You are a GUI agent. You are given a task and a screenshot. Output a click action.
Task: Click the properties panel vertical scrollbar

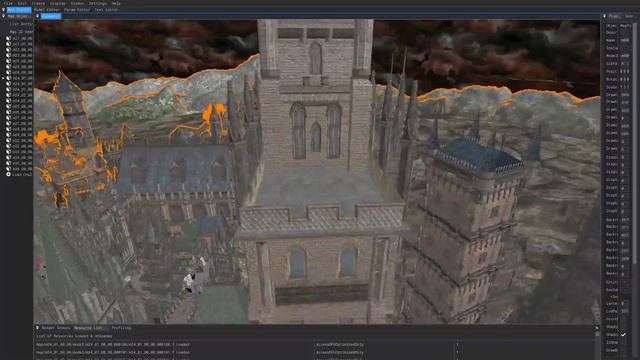[x=635, y=143]
